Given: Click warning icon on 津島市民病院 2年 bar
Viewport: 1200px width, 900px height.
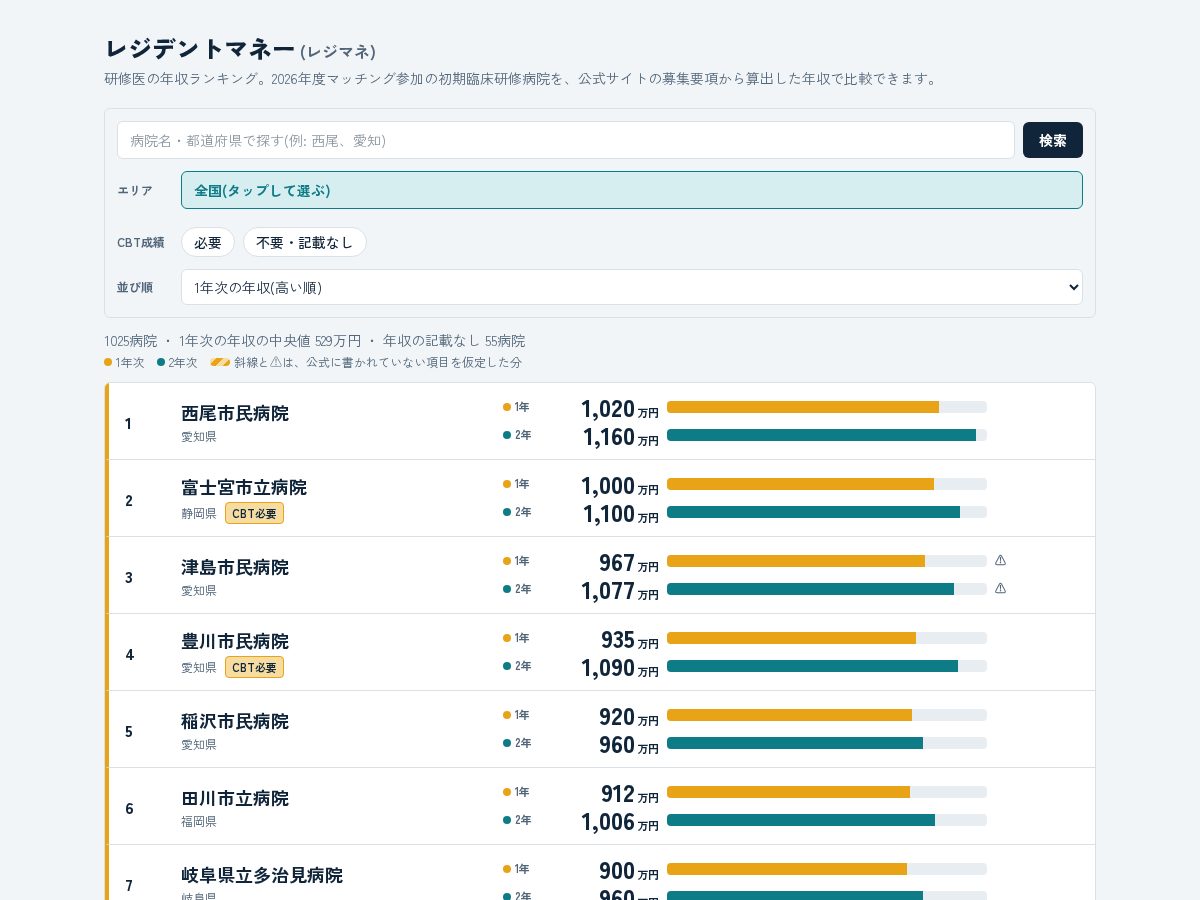Looking at the screenshot, I should [x=1000, y=588].
